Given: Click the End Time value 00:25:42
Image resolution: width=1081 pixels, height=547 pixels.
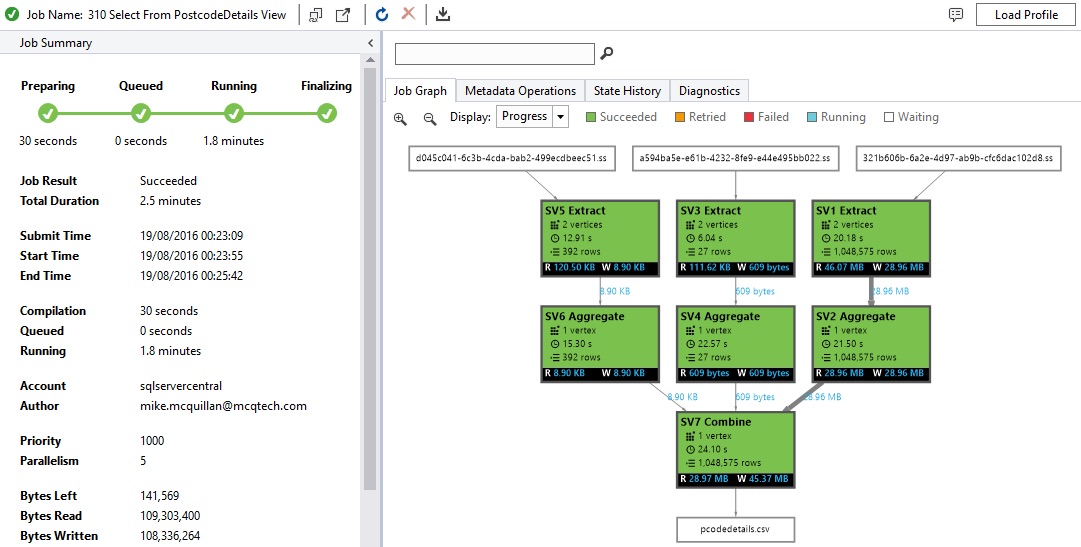Looking at the screenshot, I should click(191, 275).
